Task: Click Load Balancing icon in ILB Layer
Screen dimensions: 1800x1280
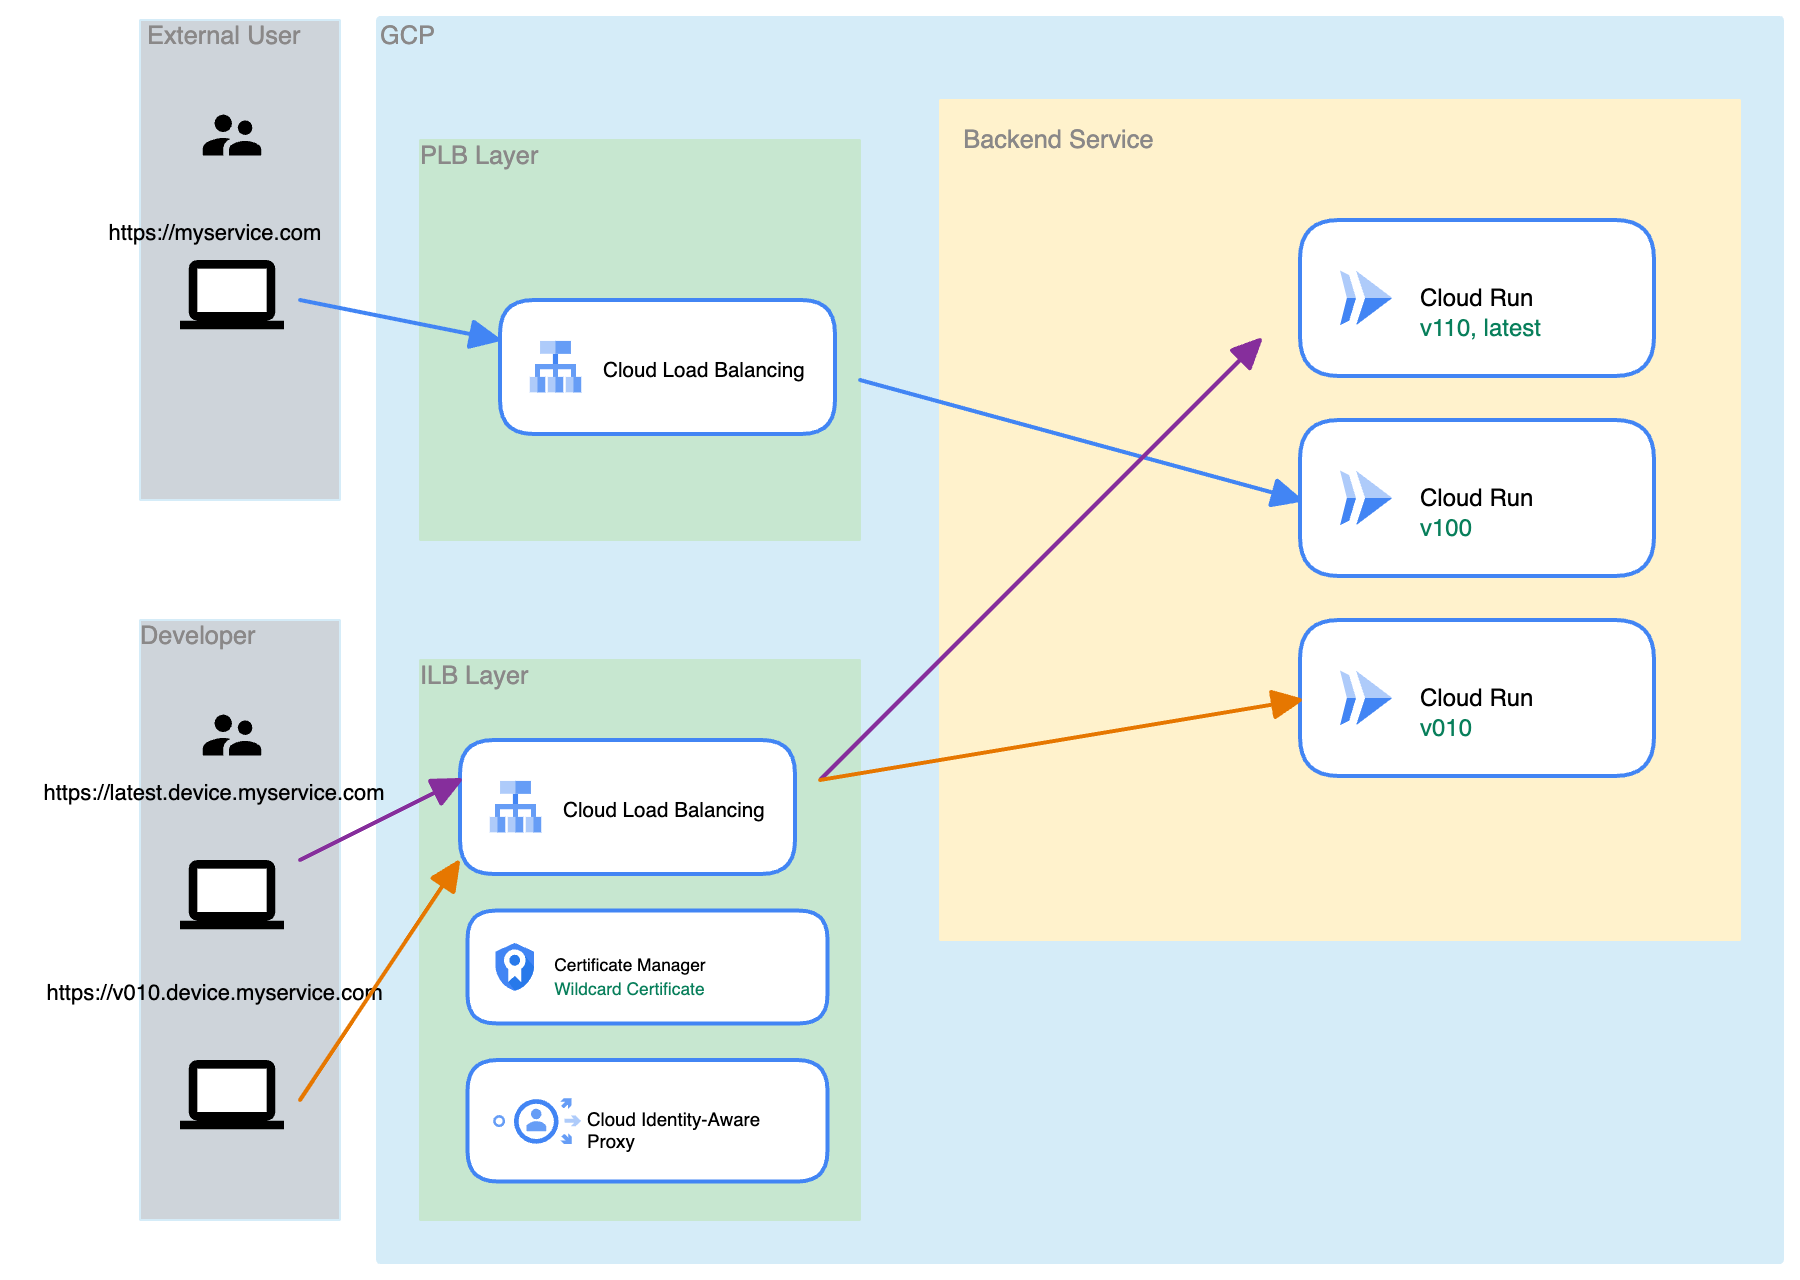Action: coord(515,807)
